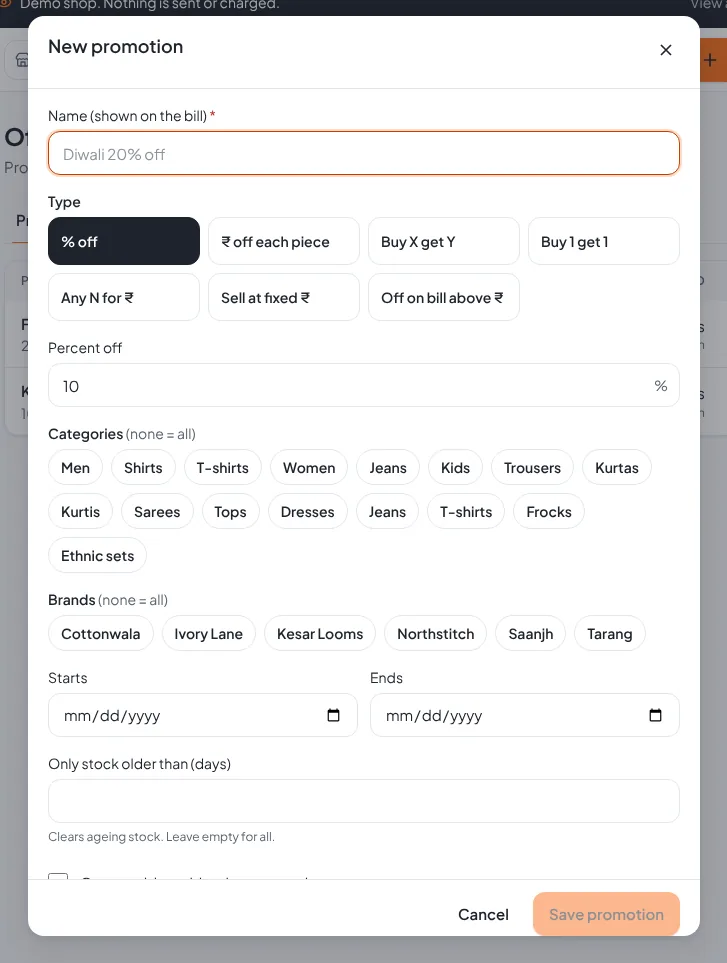This screenshot has height=963, width=727.
Task: Pick the Sell at fixed ₹ type
Action: pyautogui.click(x=284, y=297)
